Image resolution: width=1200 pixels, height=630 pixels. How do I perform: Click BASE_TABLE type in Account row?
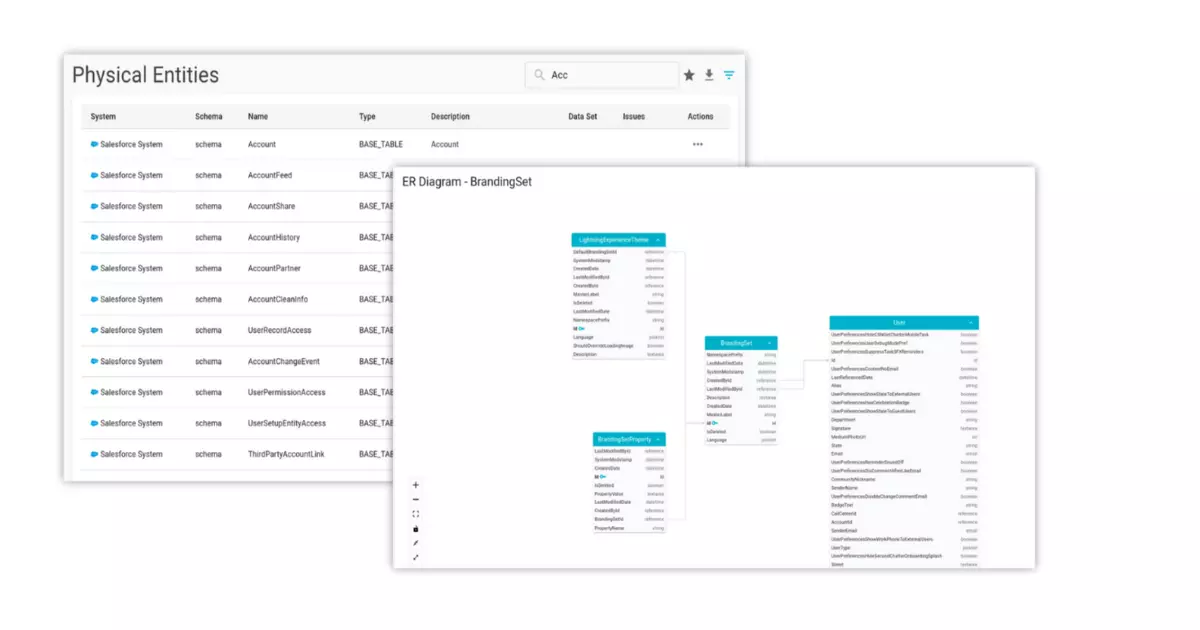click(x=381, y=144)
